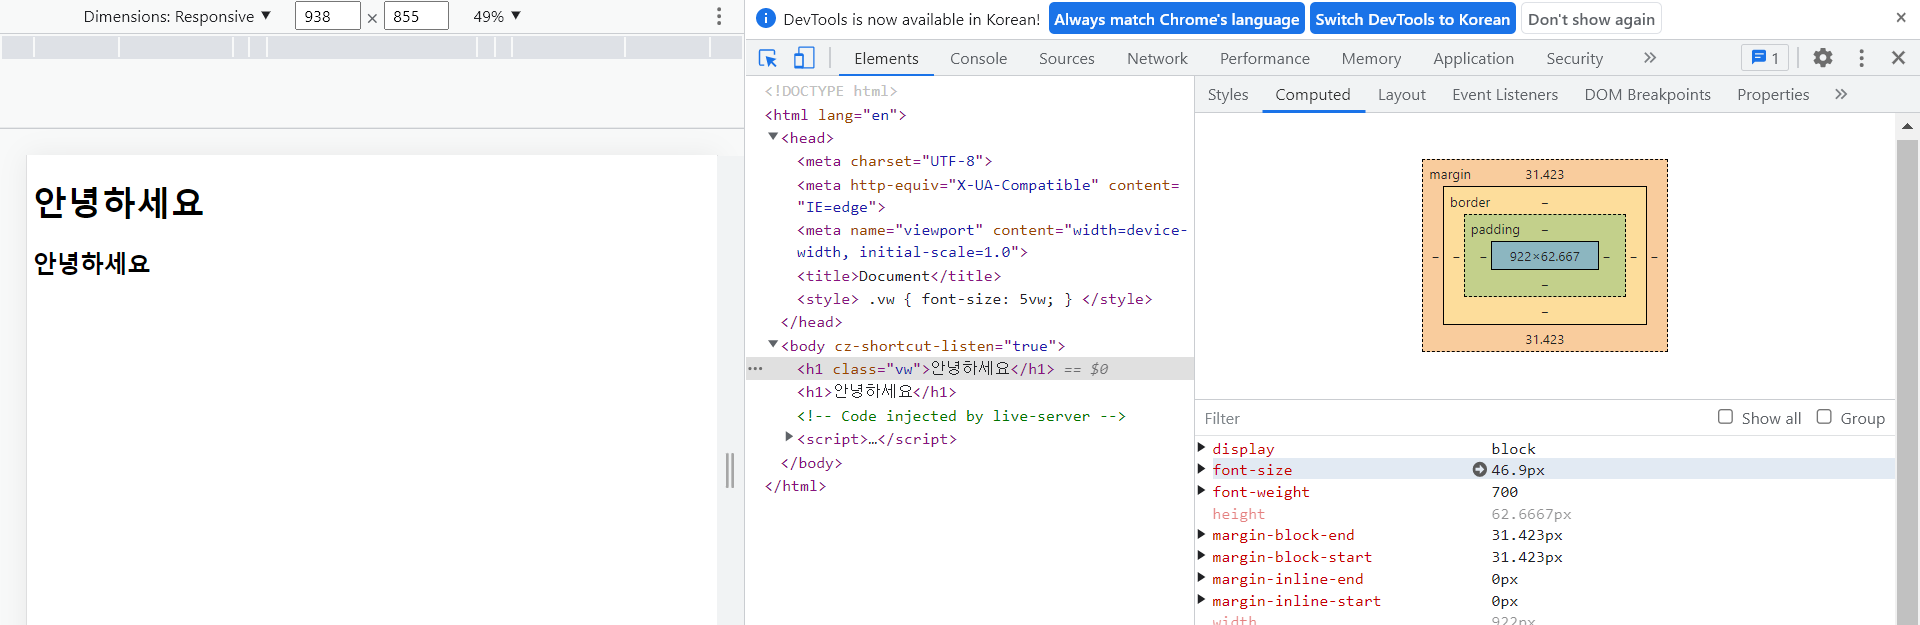
Task: Click the computed pane scrollbar up arrow
Action: [x=1907, y=126]
